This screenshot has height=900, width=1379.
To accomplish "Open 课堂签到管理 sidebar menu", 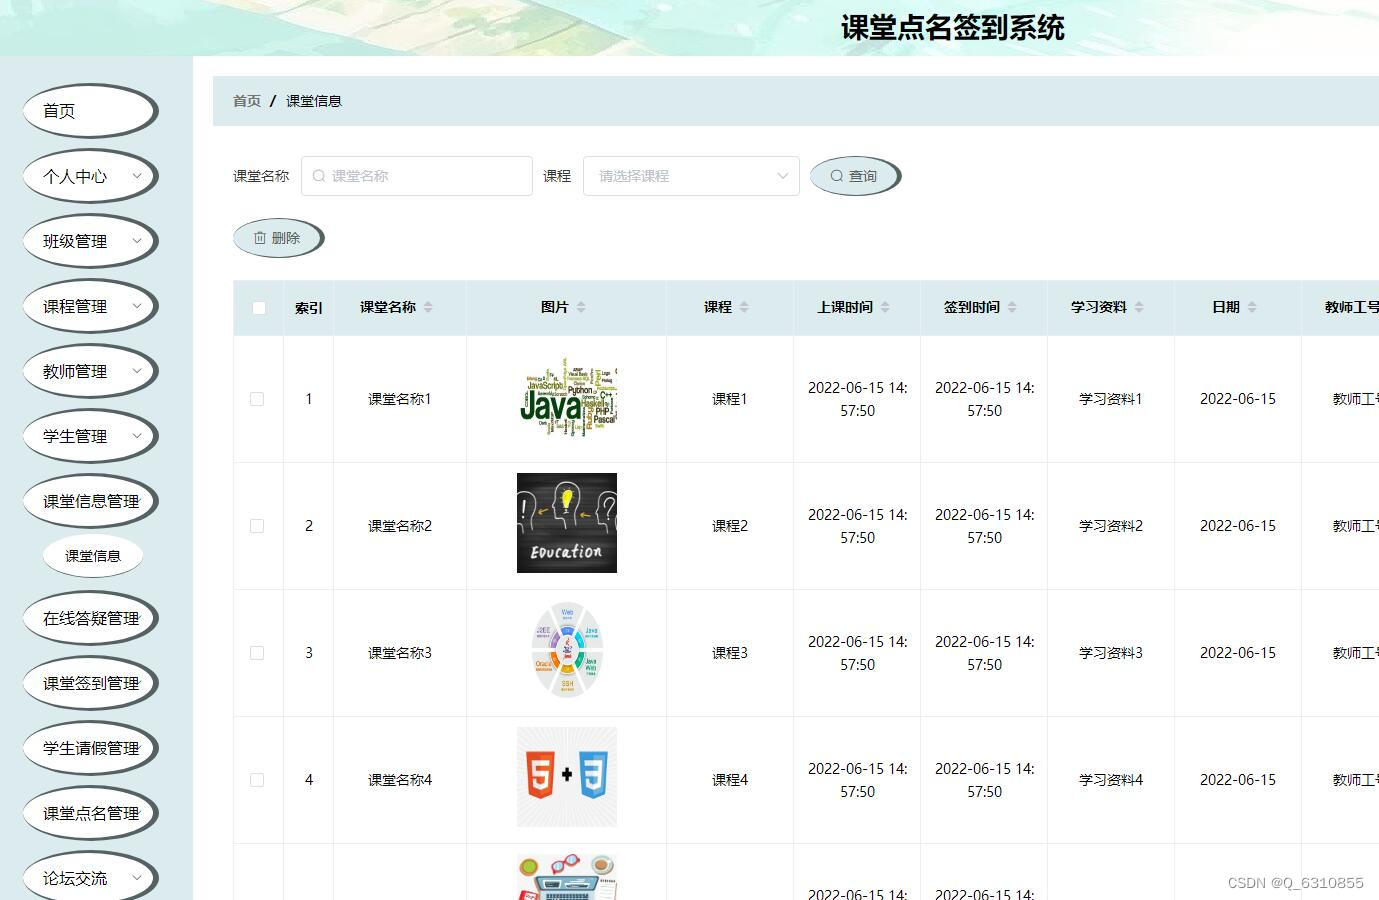I will pos(90,683).
